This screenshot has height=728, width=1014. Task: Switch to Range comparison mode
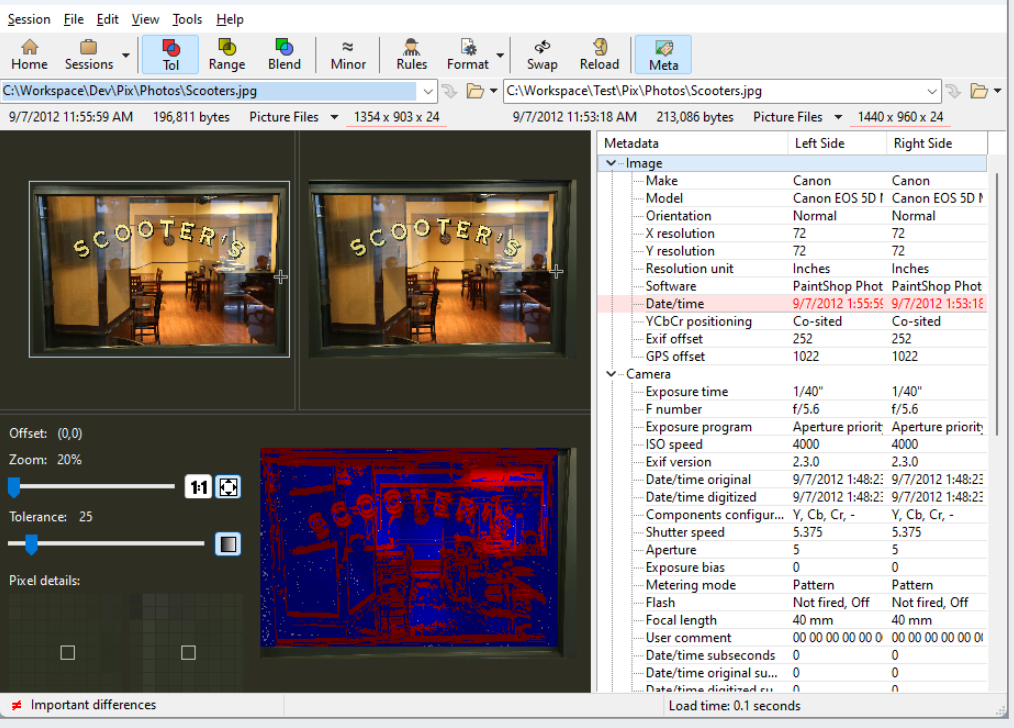[227, 55]
